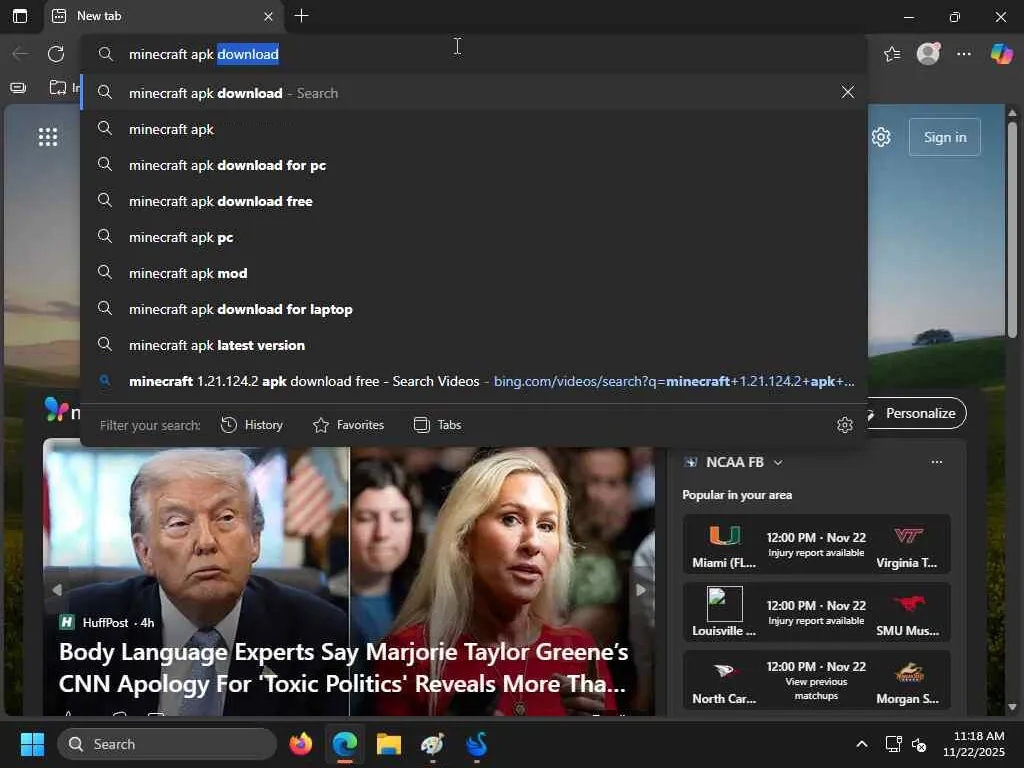Close the New tab tab

(268, 16)
